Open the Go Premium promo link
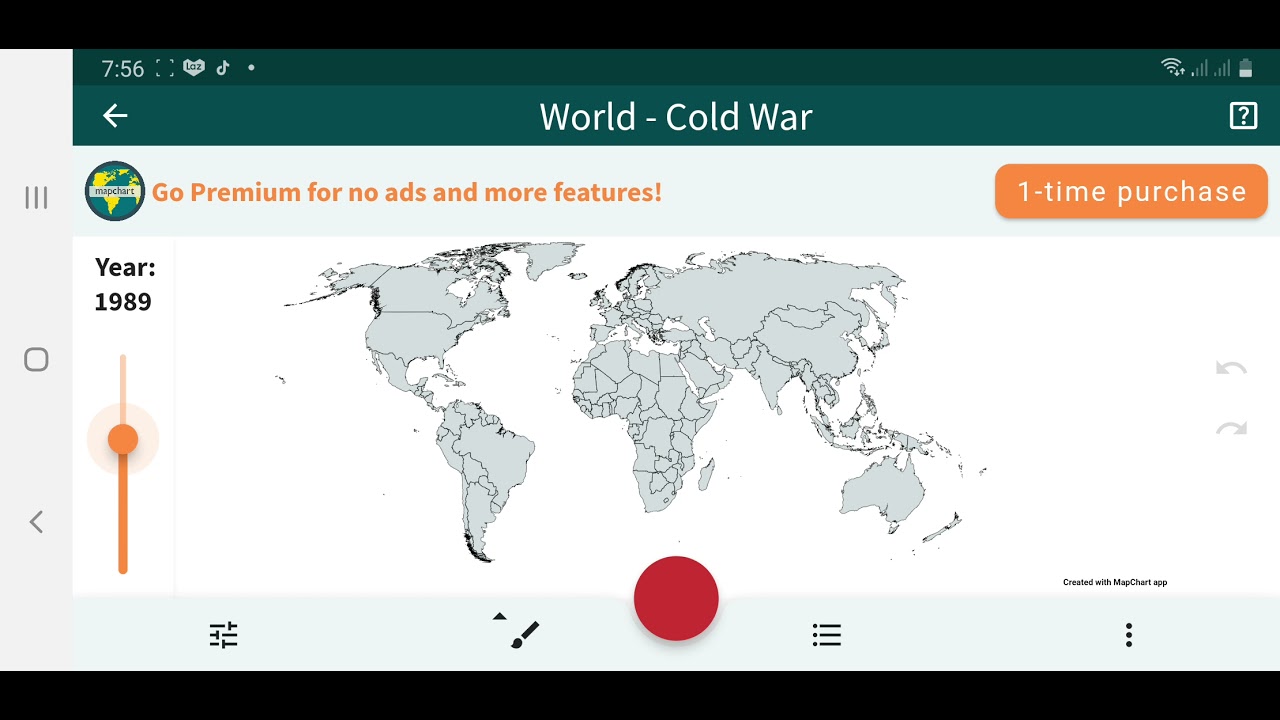 (x=407, y=192)
